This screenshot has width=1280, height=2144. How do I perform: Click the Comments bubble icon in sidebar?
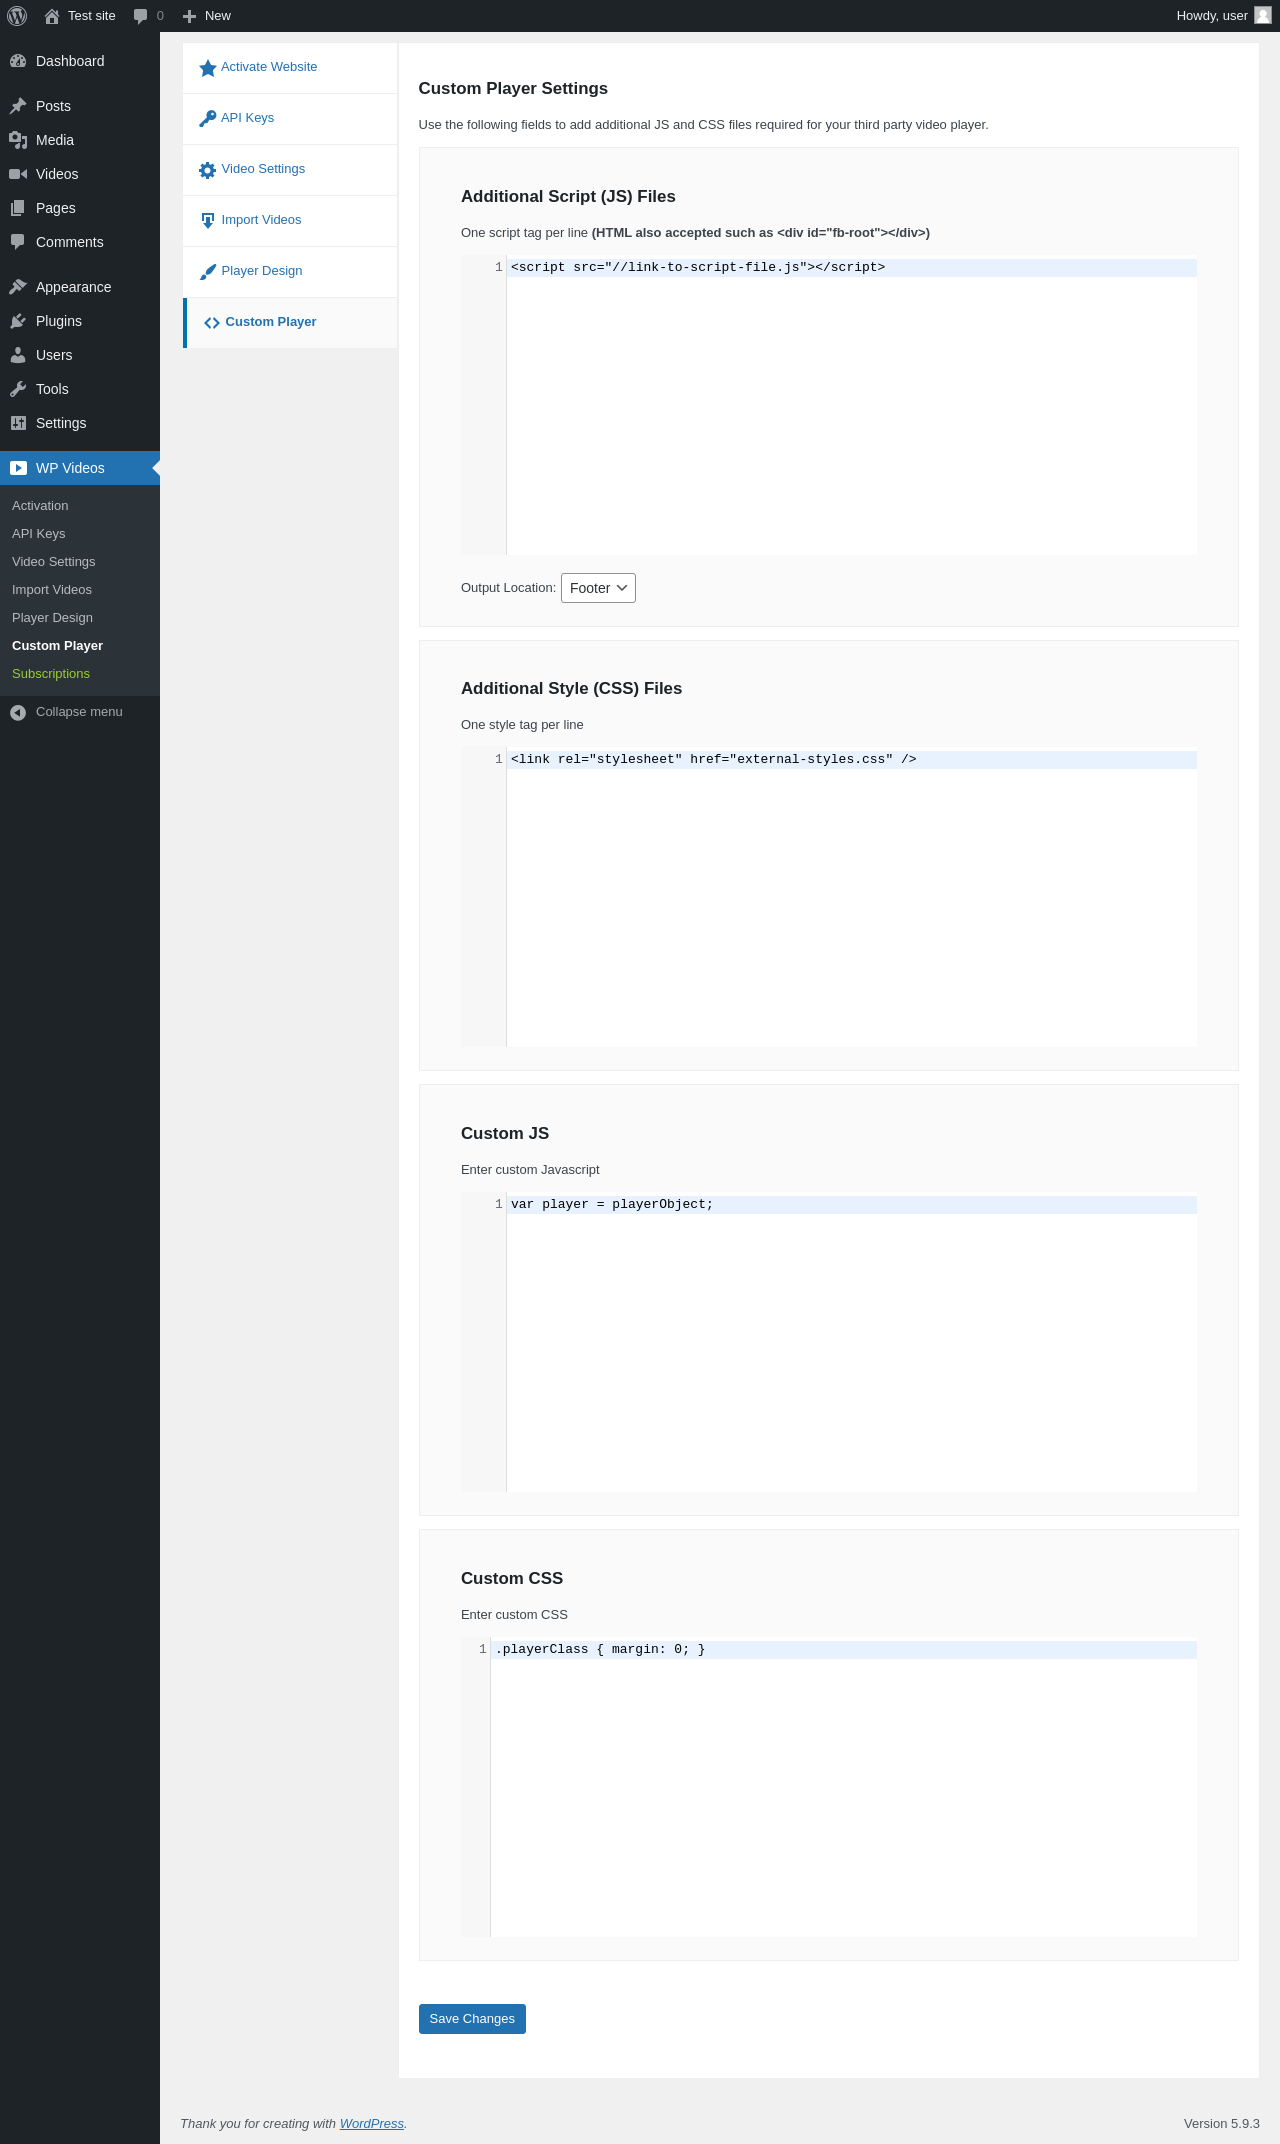point(18,242)
